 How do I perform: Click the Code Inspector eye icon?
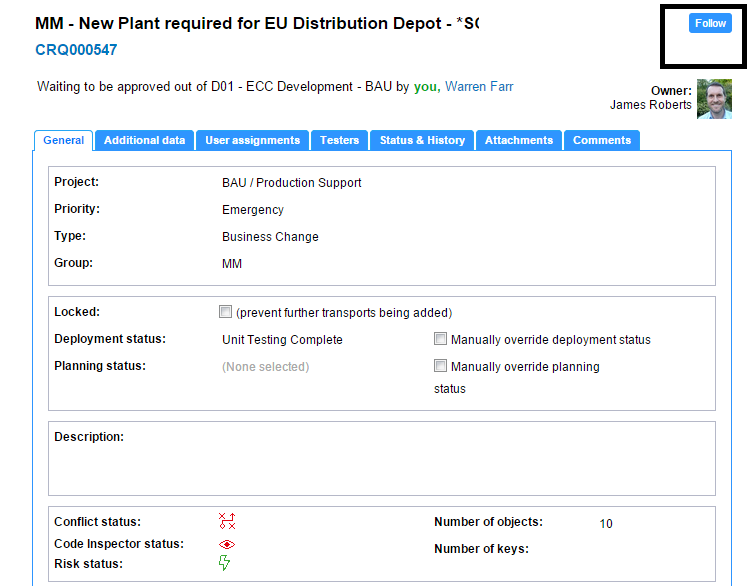[x=227, y=544]
